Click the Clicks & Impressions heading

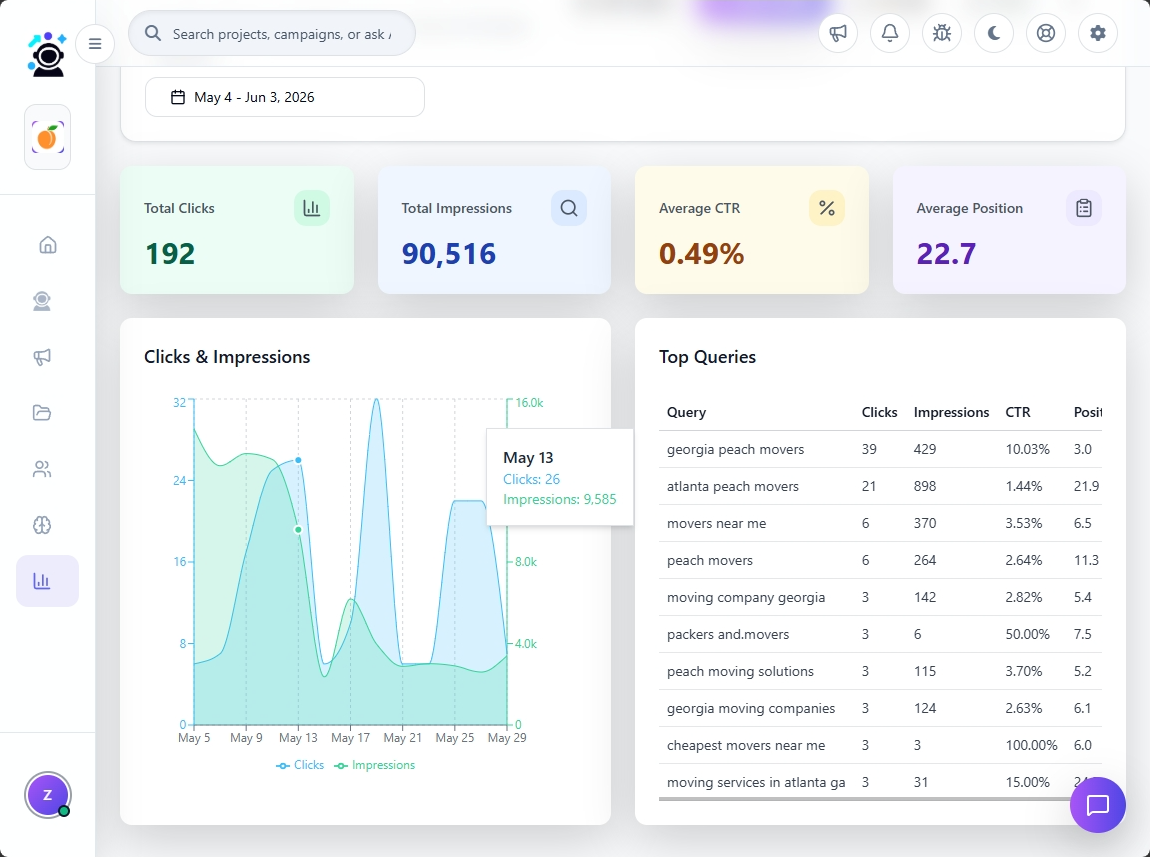[227, 357]
